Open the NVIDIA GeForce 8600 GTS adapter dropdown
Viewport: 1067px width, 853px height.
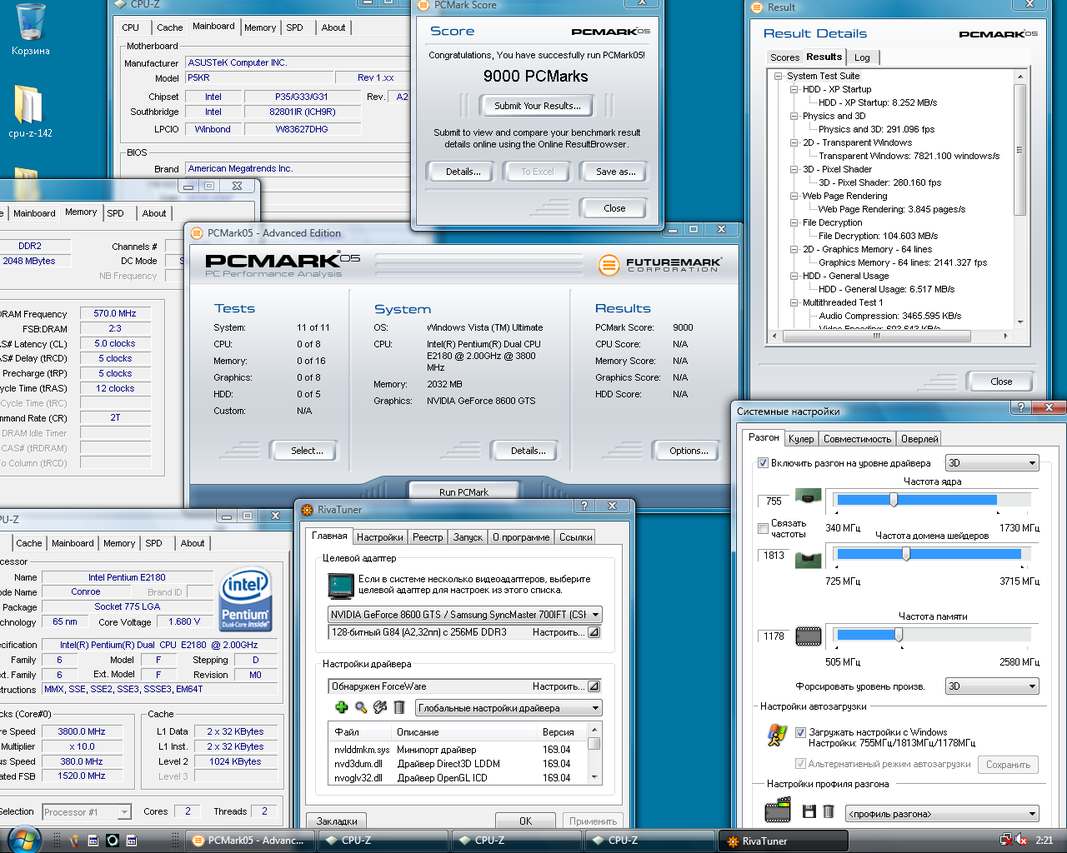pyautogui.click(x=465, y=614)
